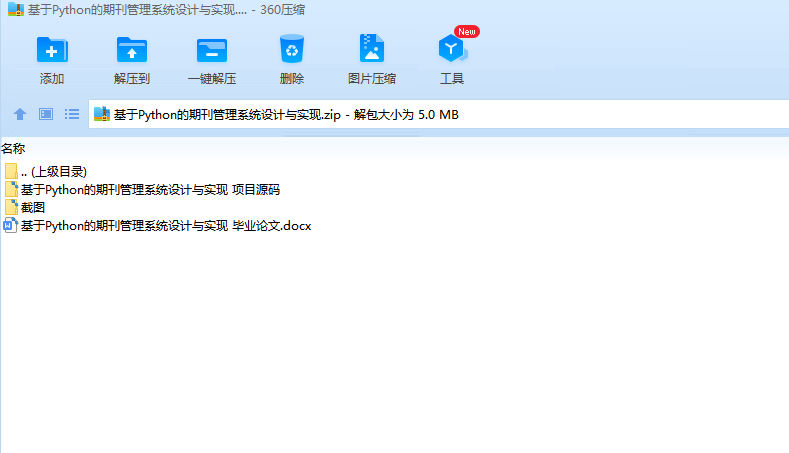This screenshot has width=789, height=453.
Task: Open the 工具 (Tools) icon with New badge
Action: (x=452, y=48)
